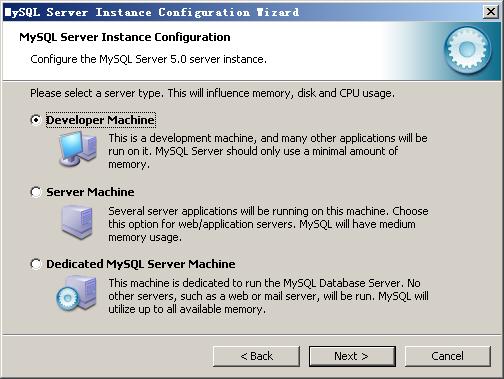
Task: Click the "MySQL Server Instance Configuration" heading
Action: click(x=125, y=37)
